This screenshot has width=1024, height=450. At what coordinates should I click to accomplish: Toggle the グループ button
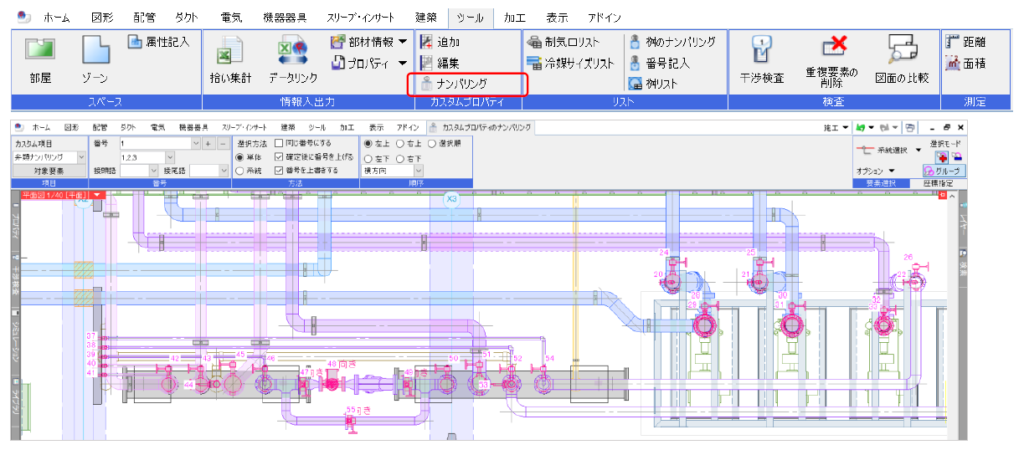(944, 170)
